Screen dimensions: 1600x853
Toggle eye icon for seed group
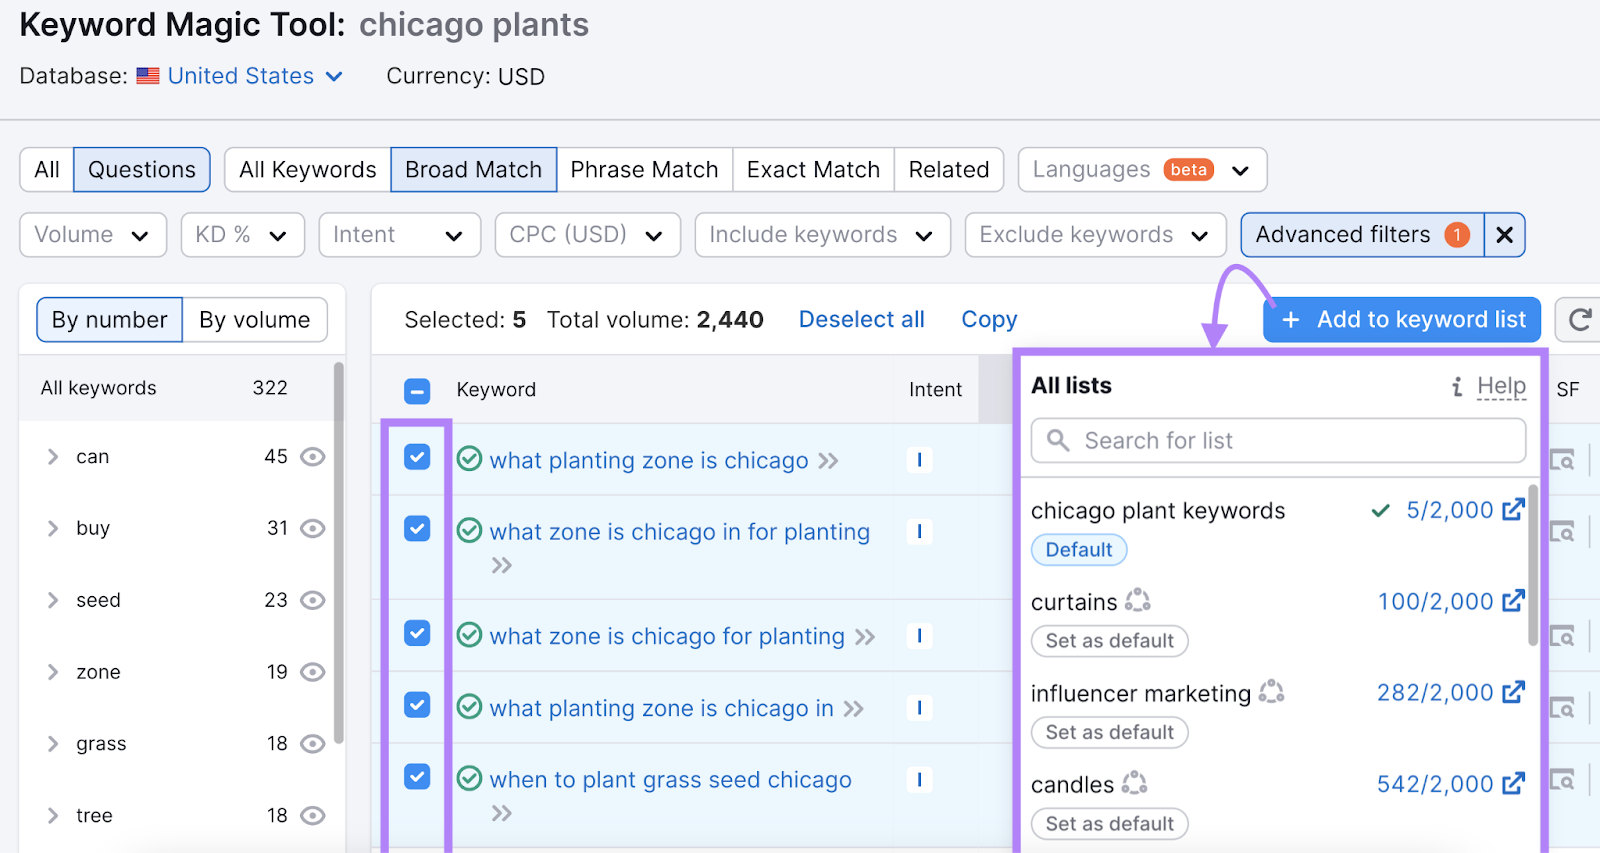(313, 600)
